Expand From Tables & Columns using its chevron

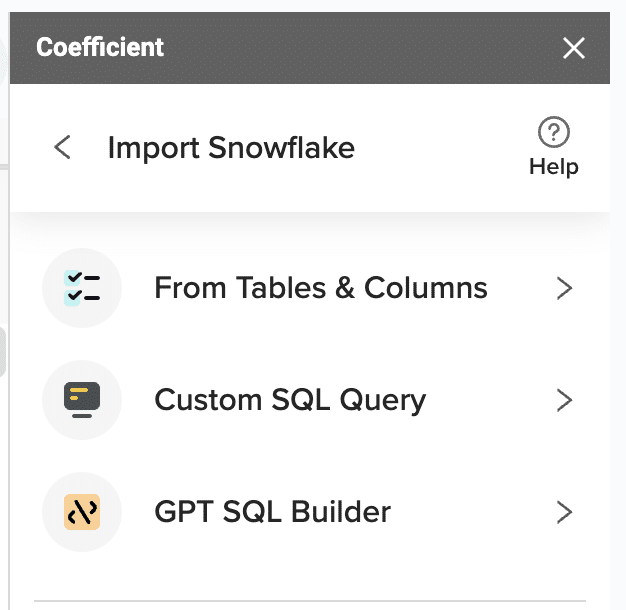point(565,289)
